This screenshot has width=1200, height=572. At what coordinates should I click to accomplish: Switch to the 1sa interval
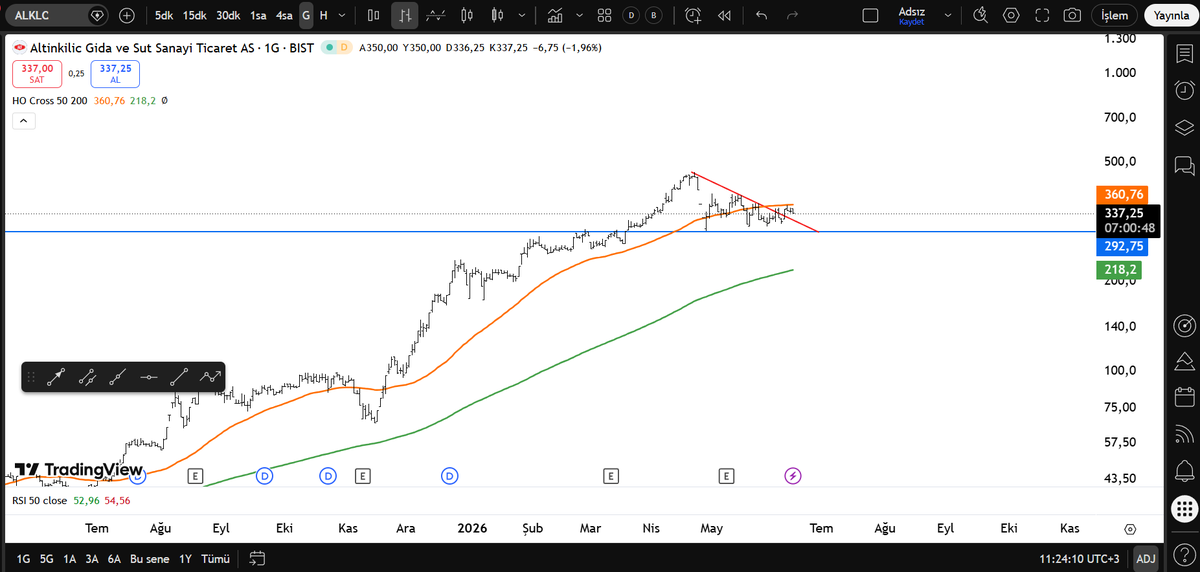[x=259, y=15]
